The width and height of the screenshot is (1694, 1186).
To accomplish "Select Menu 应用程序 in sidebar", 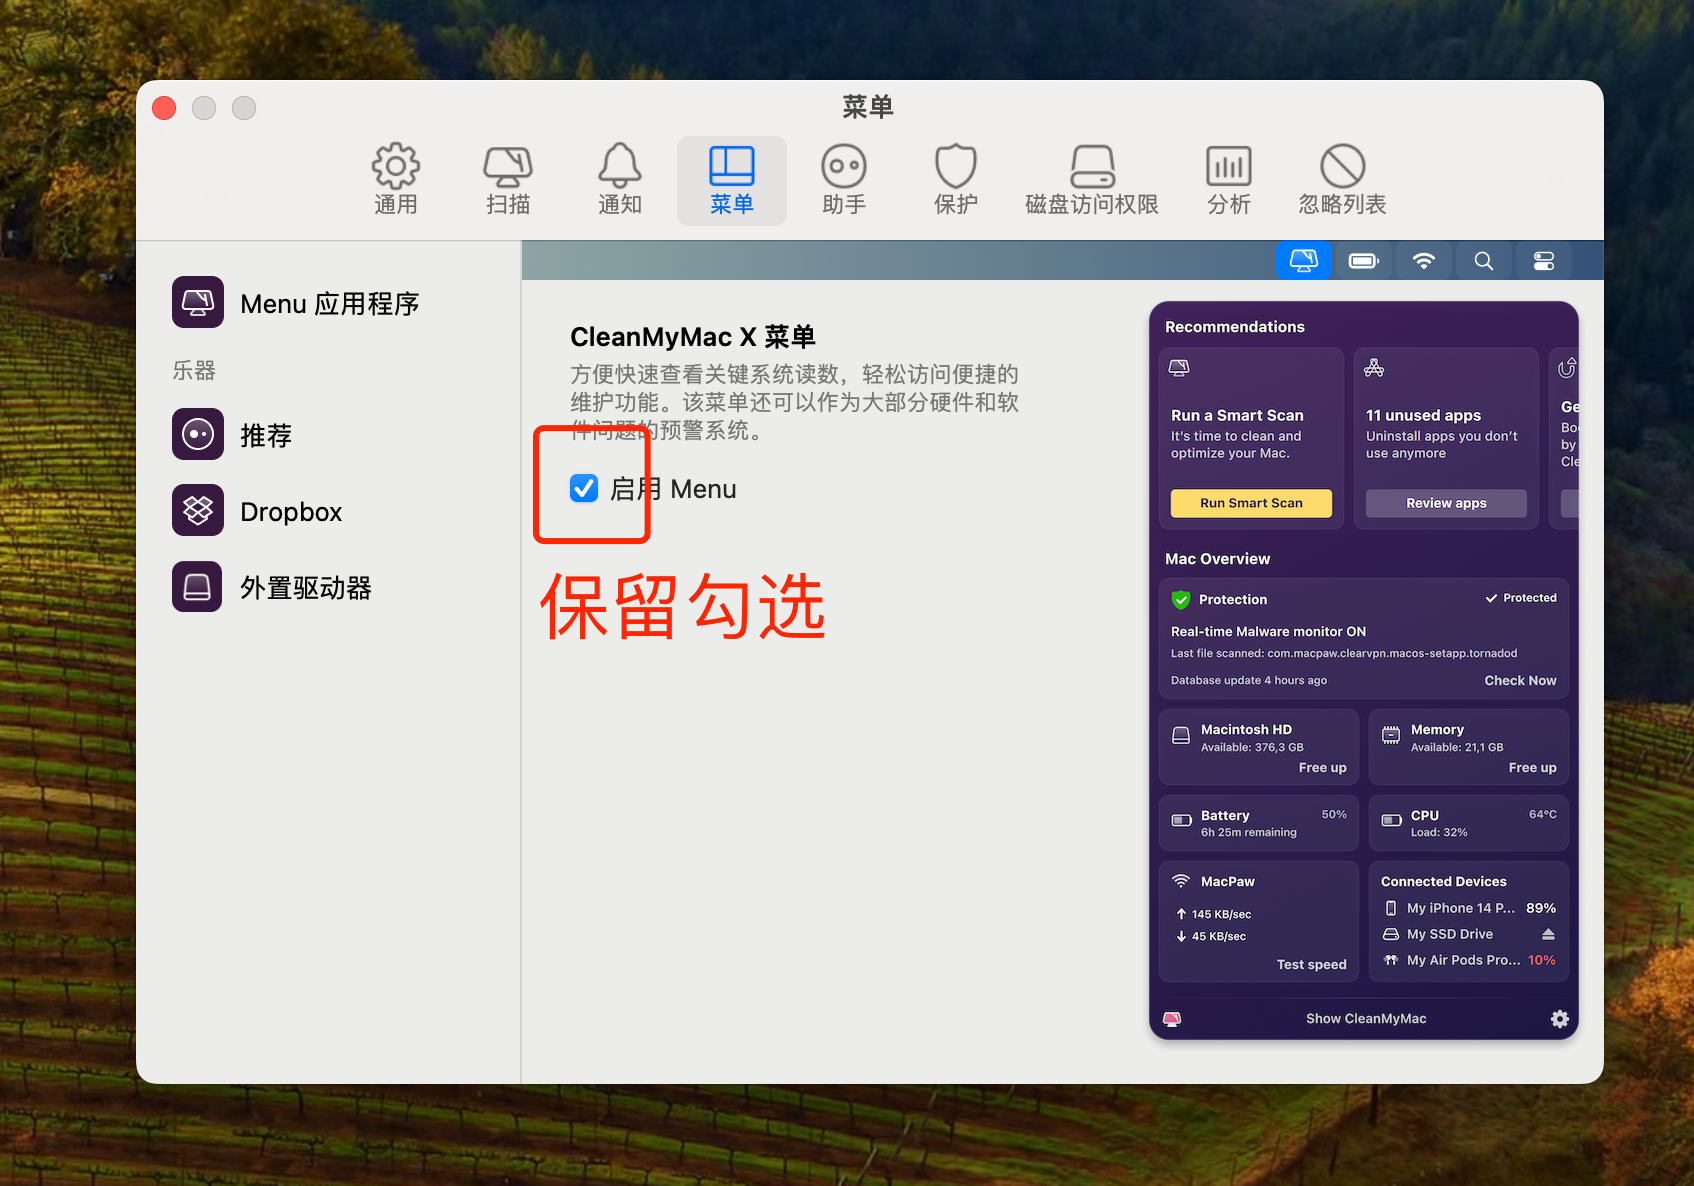I will (x=296, y=303).
